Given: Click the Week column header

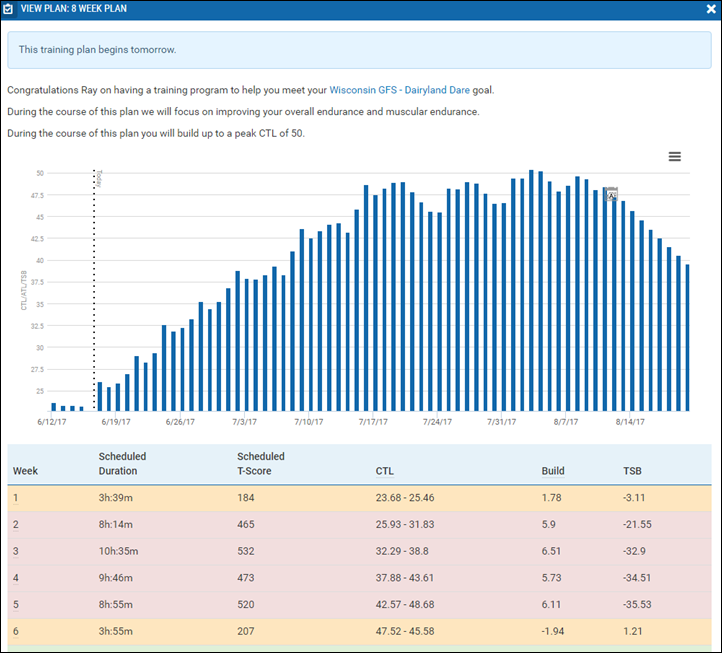Looking at the screenshot, I should point(24,470).
